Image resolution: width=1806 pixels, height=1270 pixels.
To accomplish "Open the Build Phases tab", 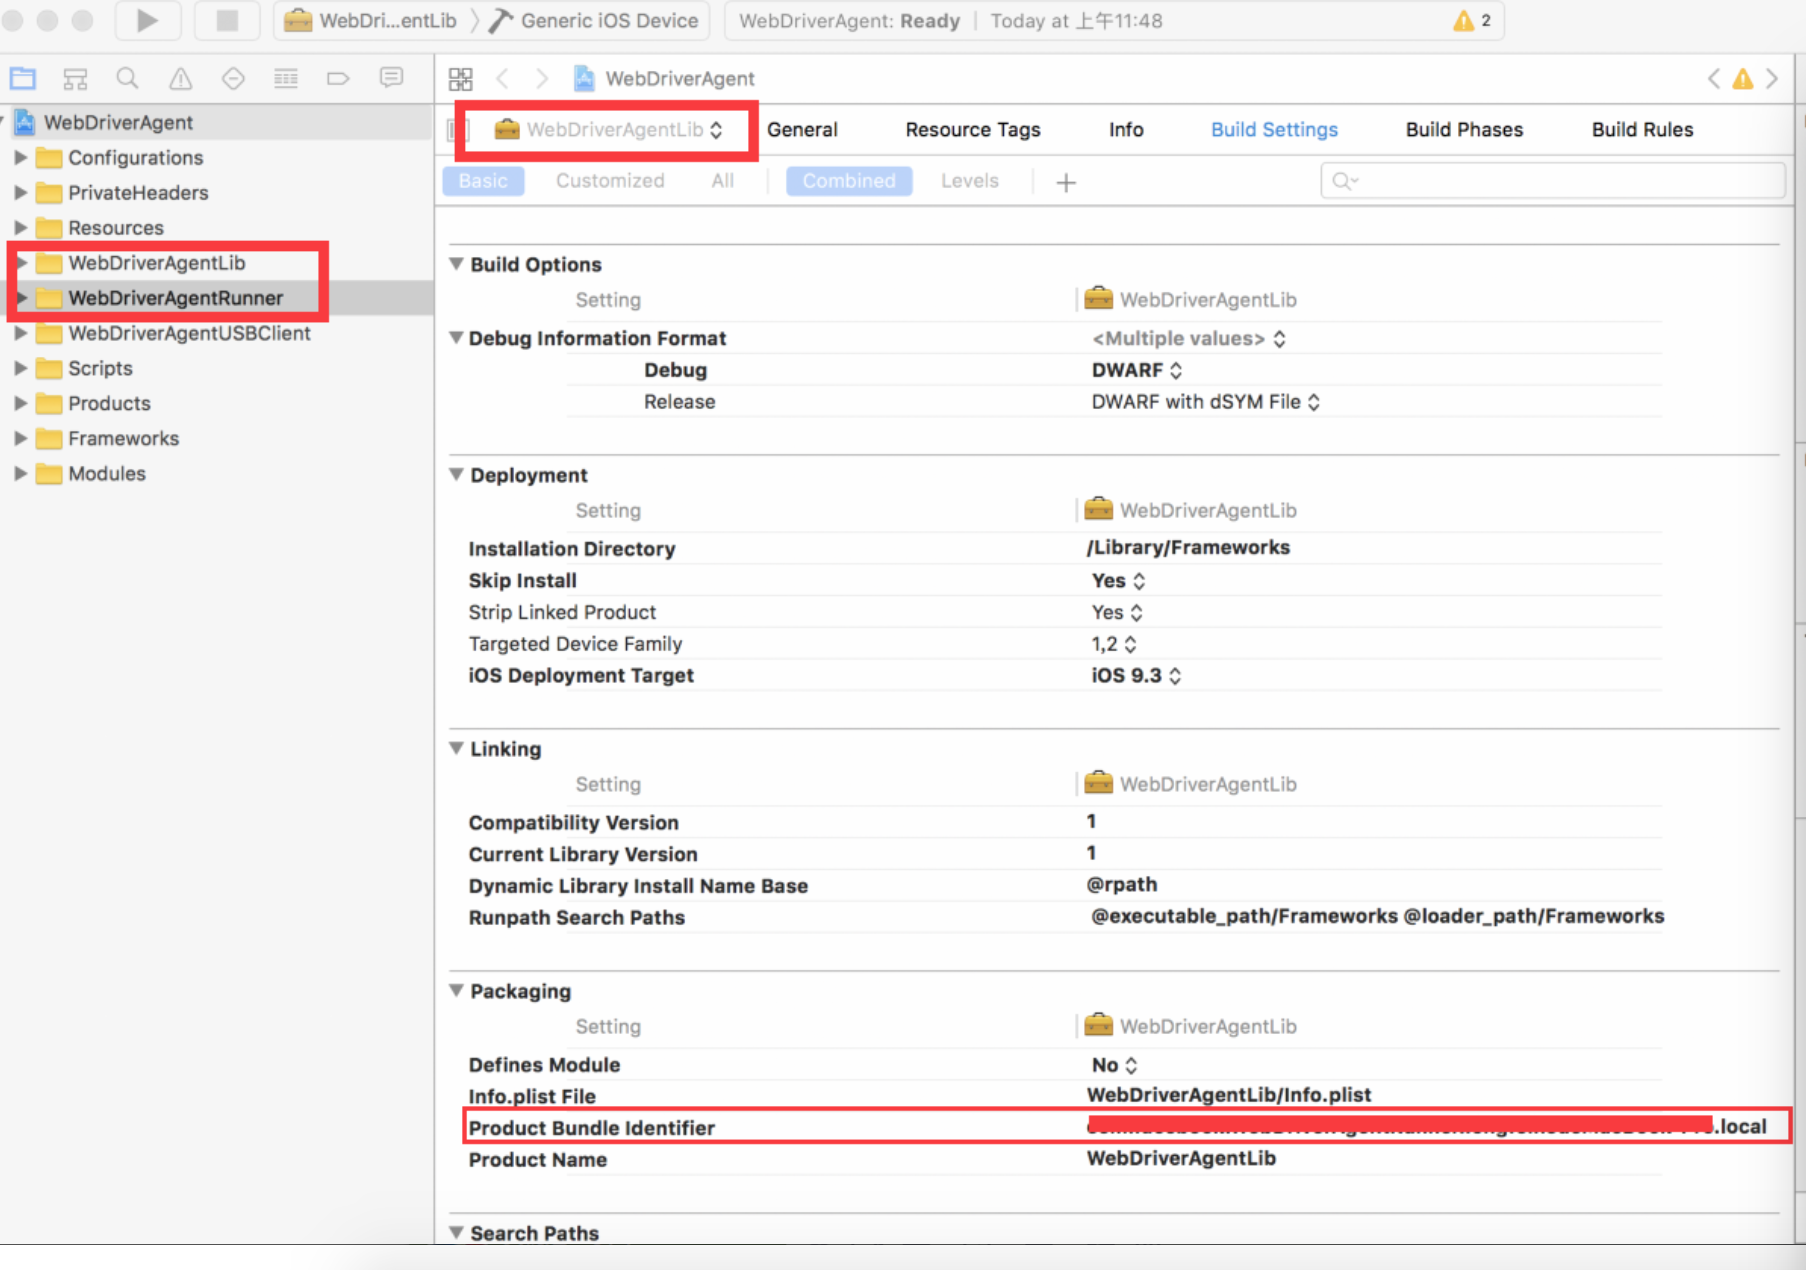I will click(1464, 129).
